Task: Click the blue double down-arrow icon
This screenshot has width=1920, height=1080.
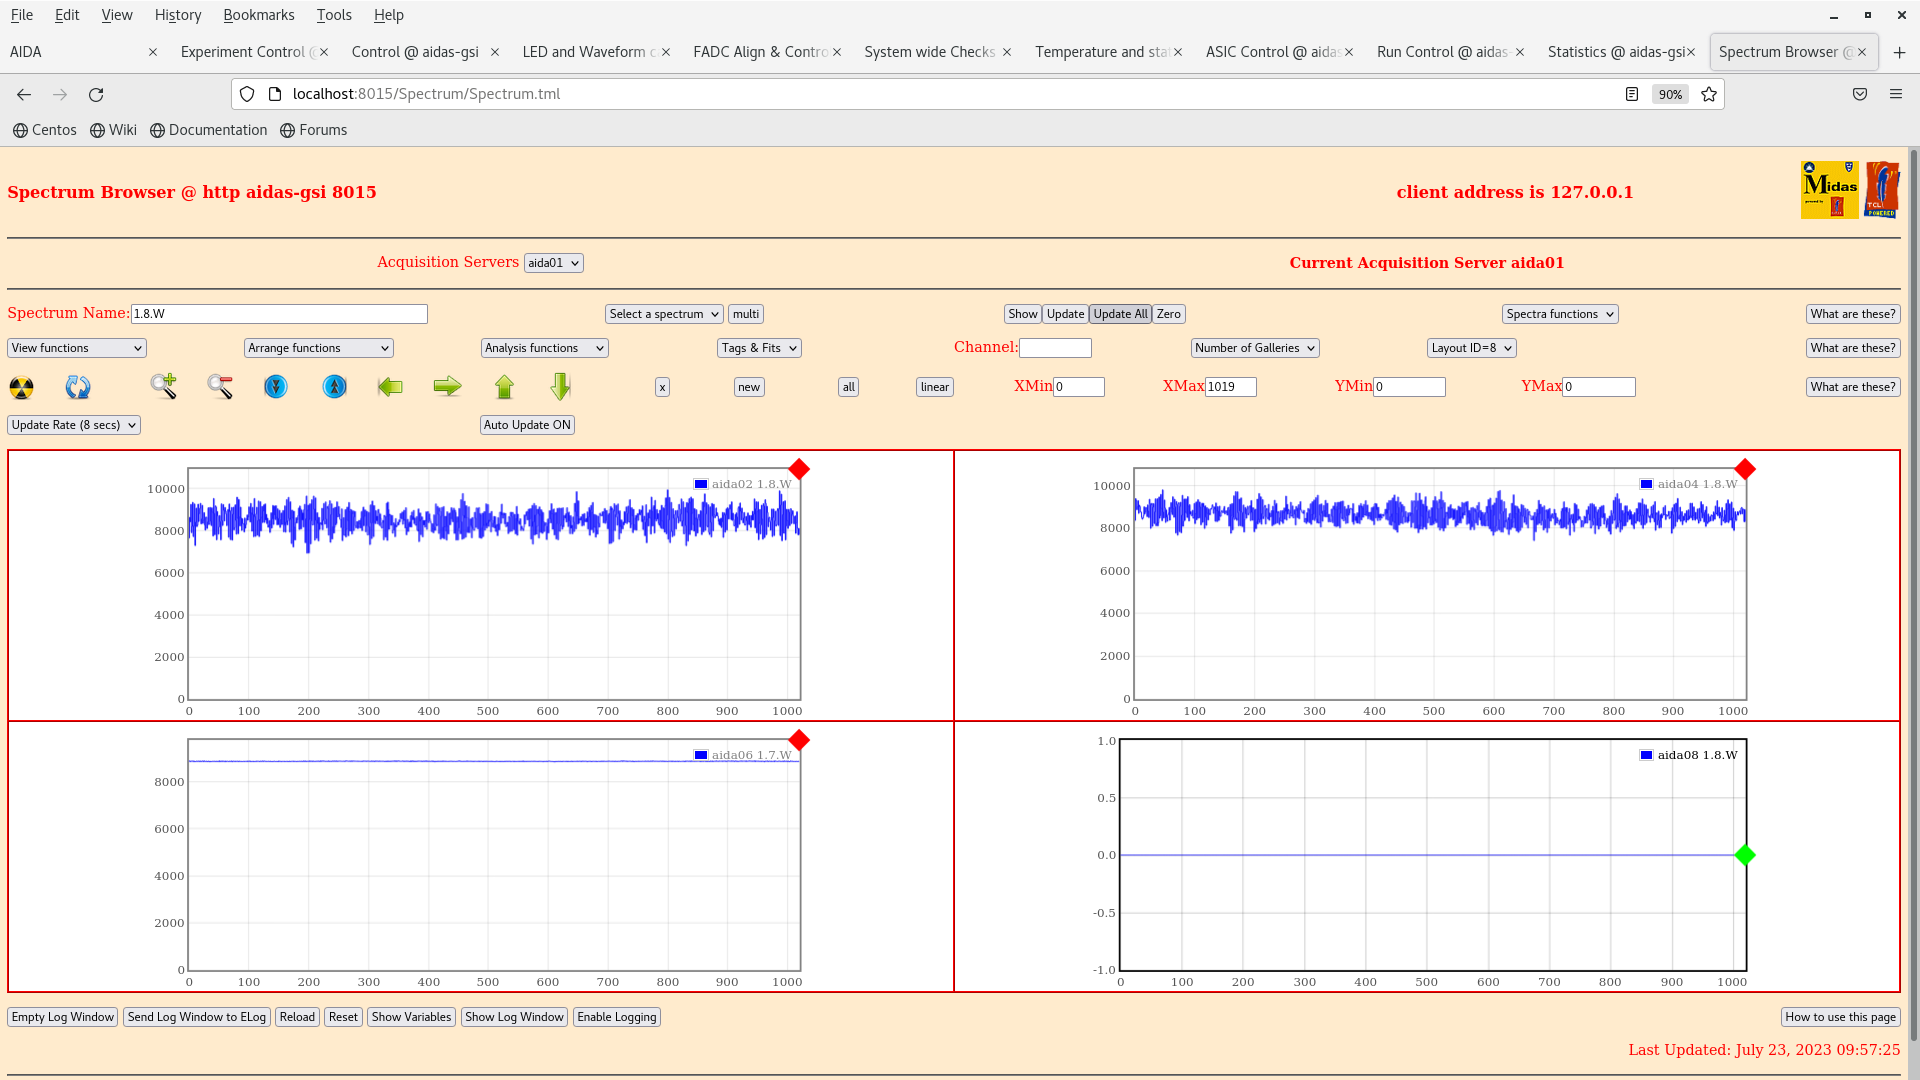Action: tap(276, 387)
